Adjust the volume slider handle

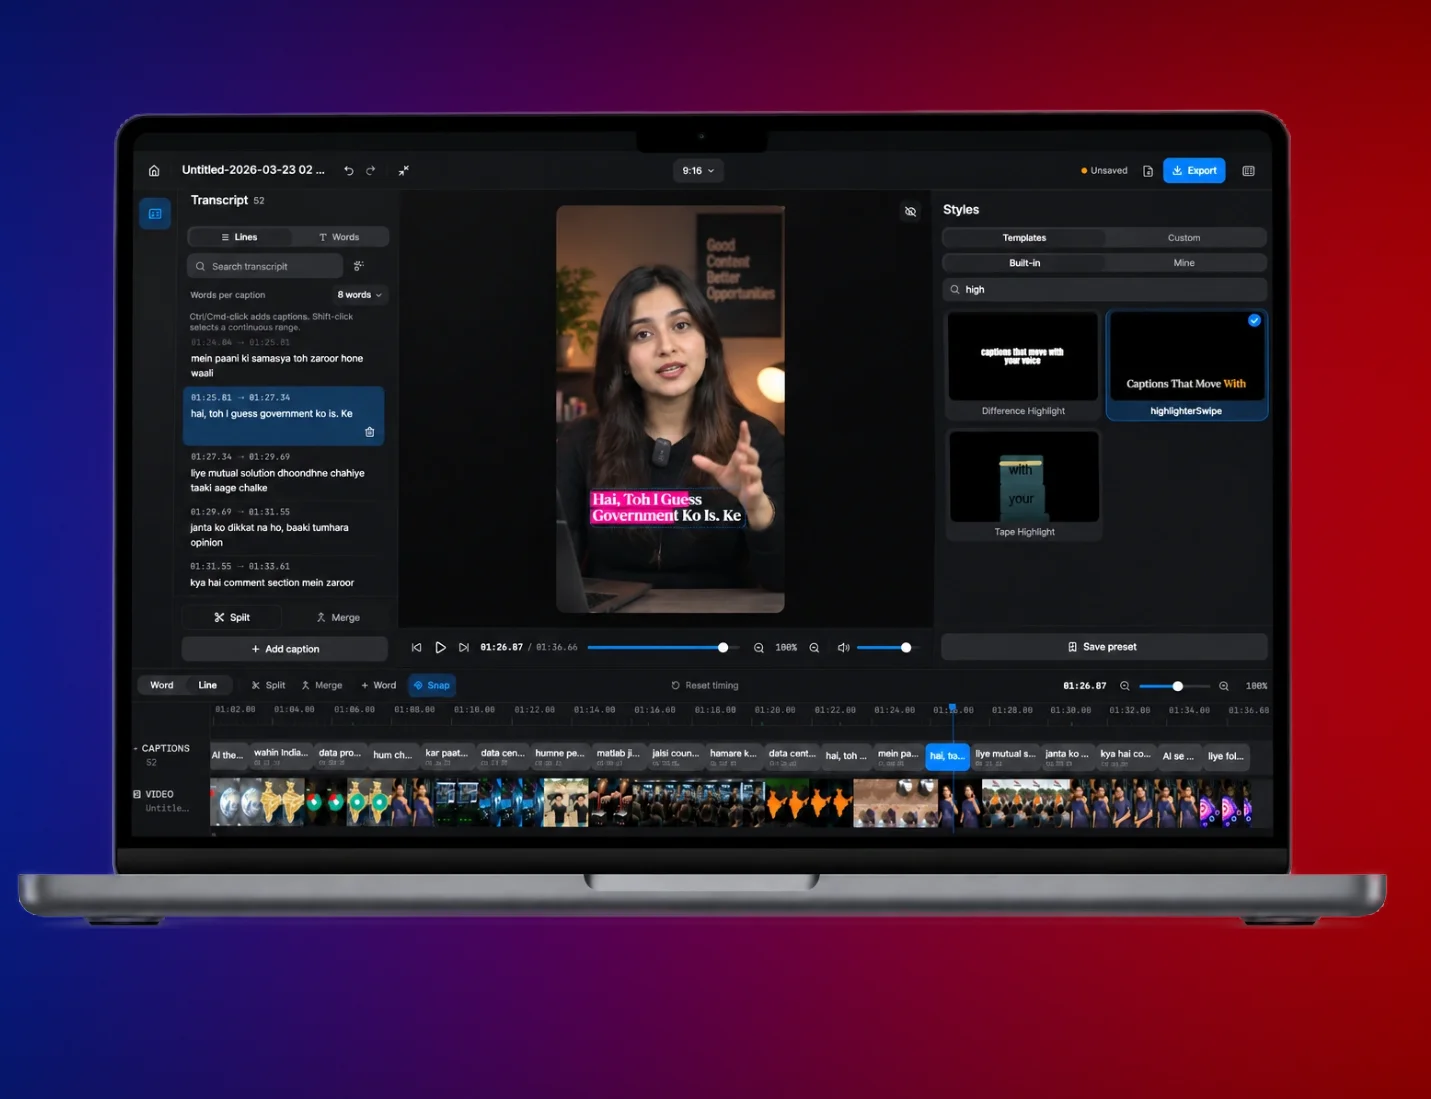click(x=906, y=648)
